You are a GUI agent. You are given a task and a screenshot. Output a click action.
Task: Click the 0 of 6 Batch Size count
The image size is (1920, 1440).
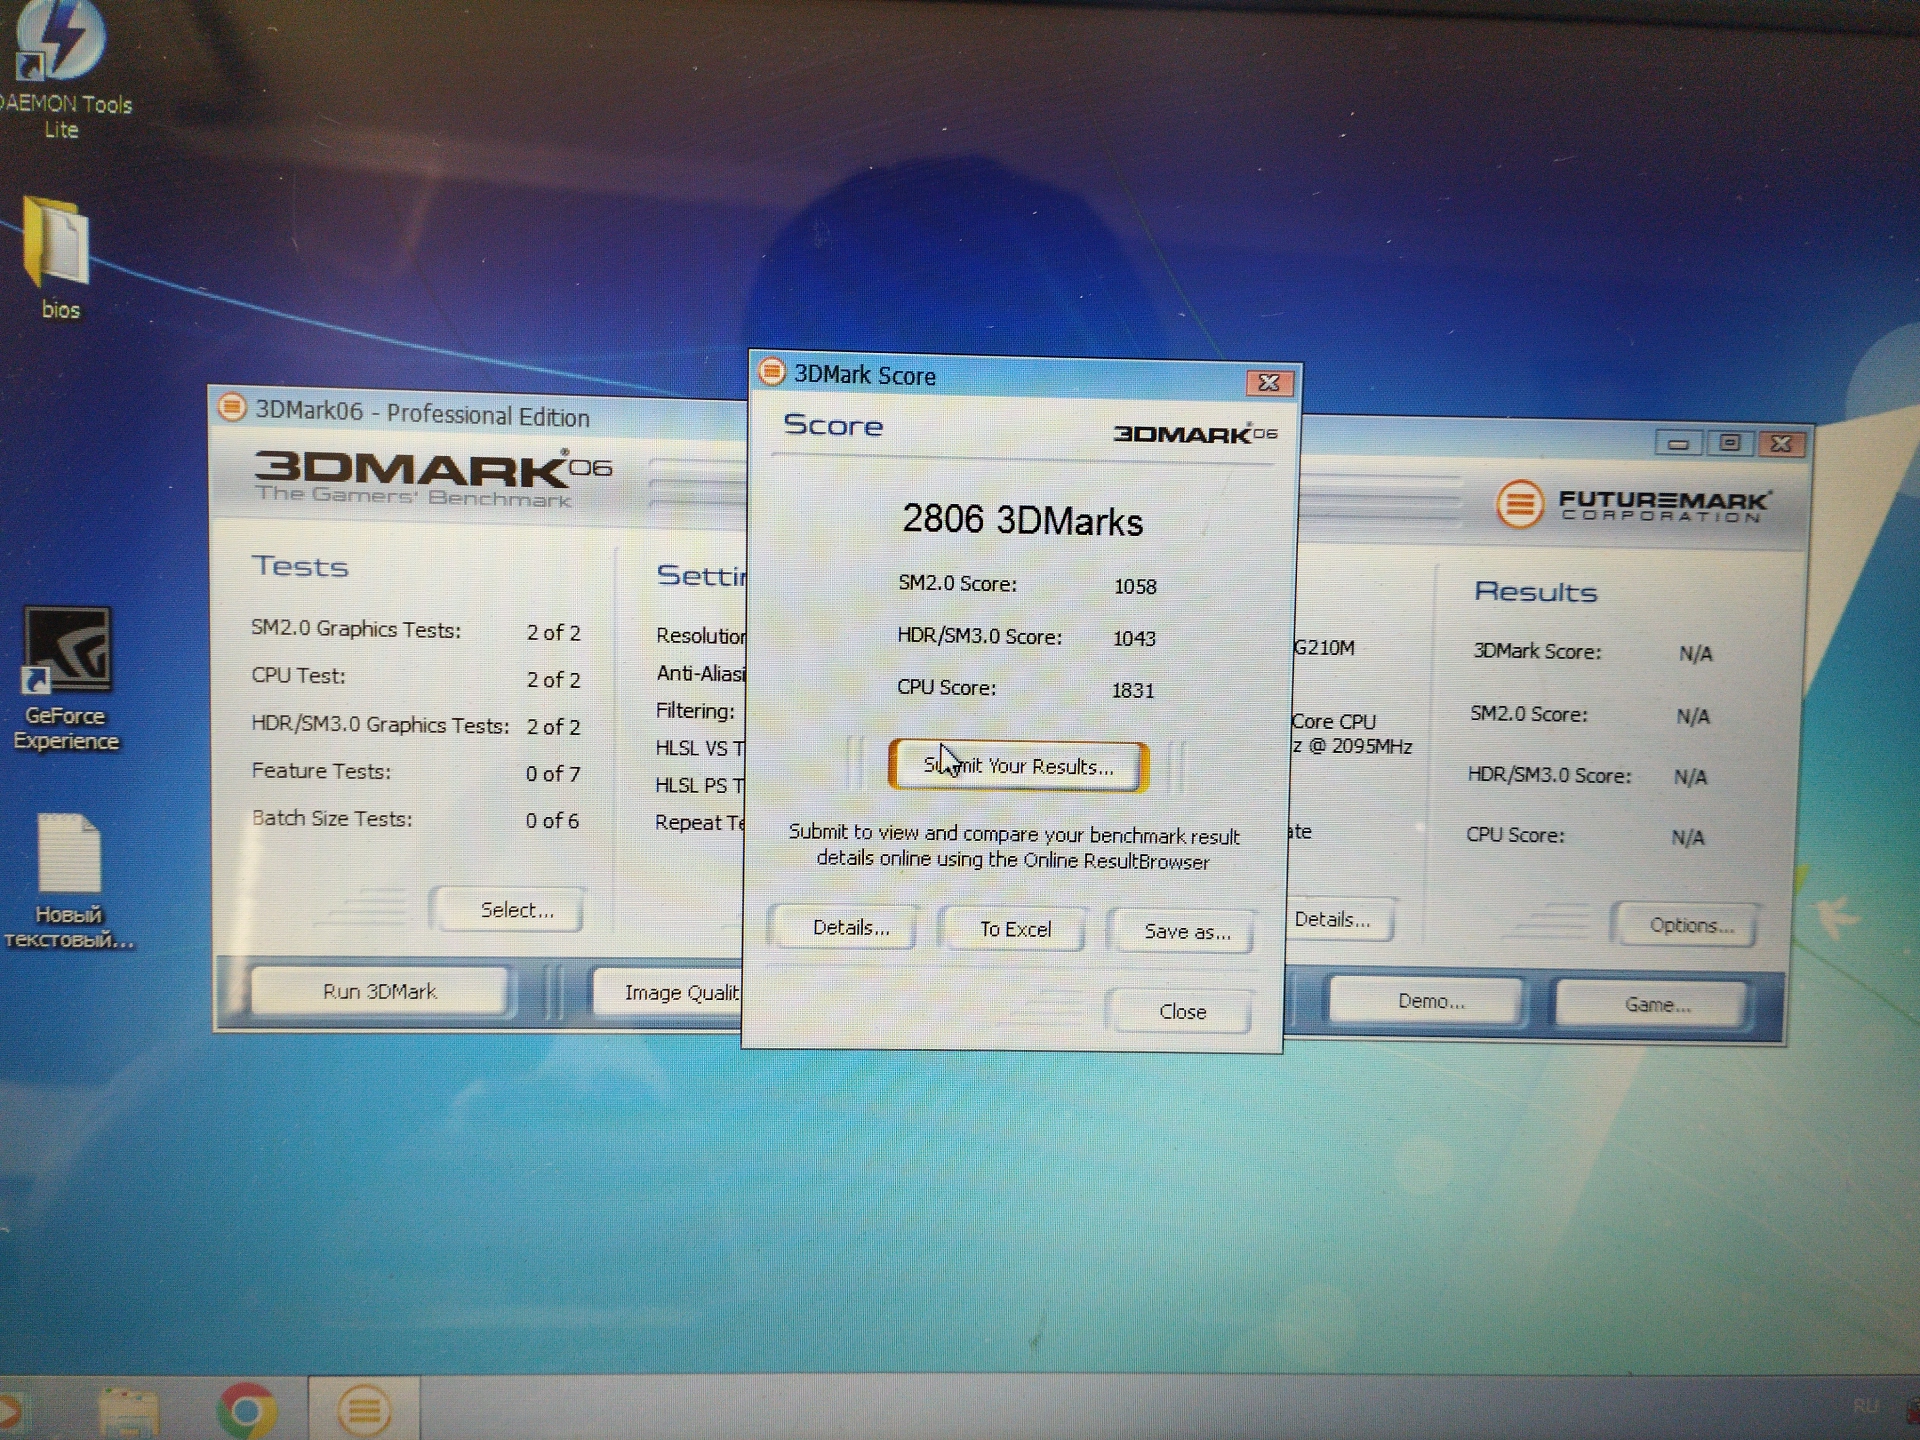point(552,820)
